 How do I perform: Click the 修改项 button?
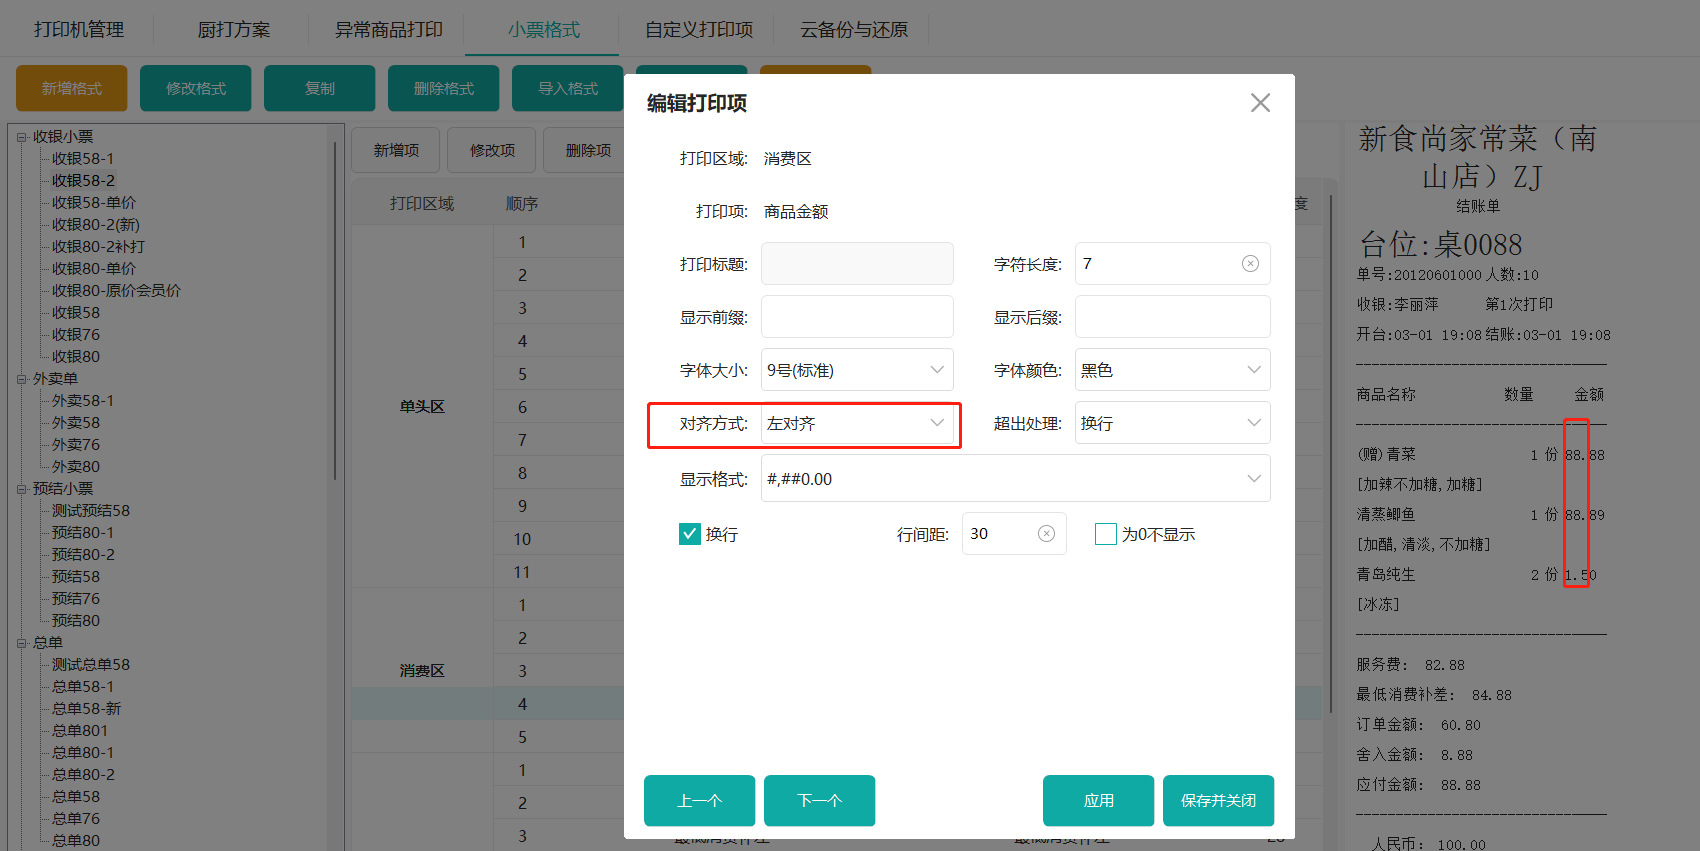point(492,150)
